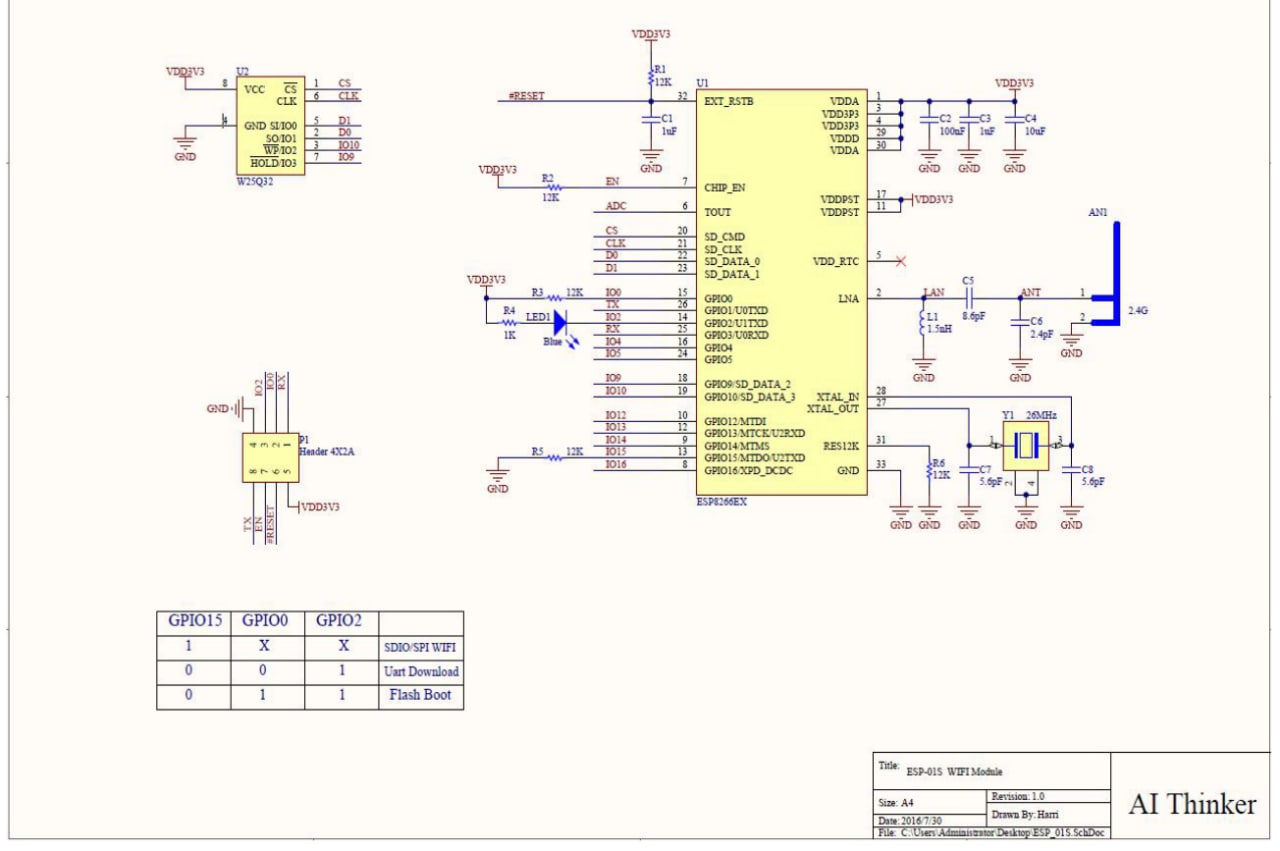Click the 'ANT' net label
The width and height of the screenshot is (1280, 851).
[1030, 291]
